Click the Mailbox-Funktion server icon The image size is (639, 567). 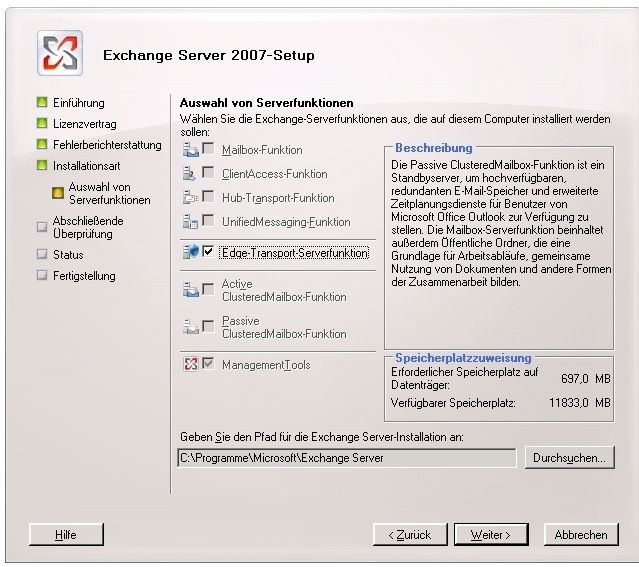(191, 150)
